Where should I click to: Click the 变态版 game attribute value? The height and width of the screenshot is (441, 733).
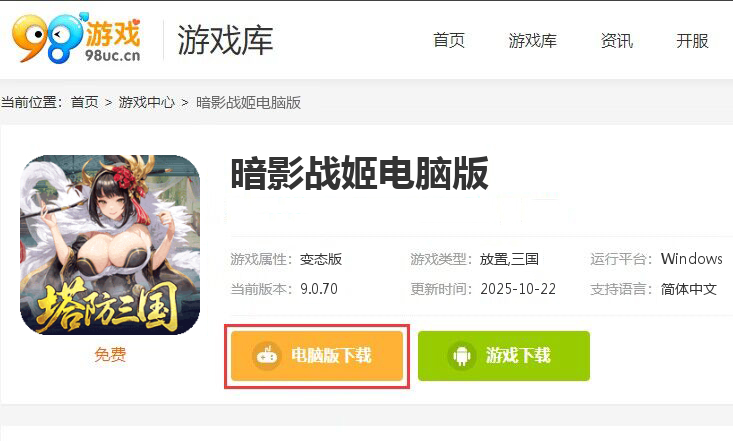[321, 259]
